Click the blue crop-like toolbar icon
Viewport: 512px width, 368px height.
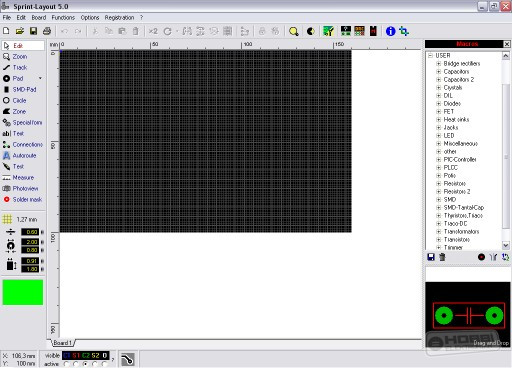pyautogui.click(x=404, y=31)
